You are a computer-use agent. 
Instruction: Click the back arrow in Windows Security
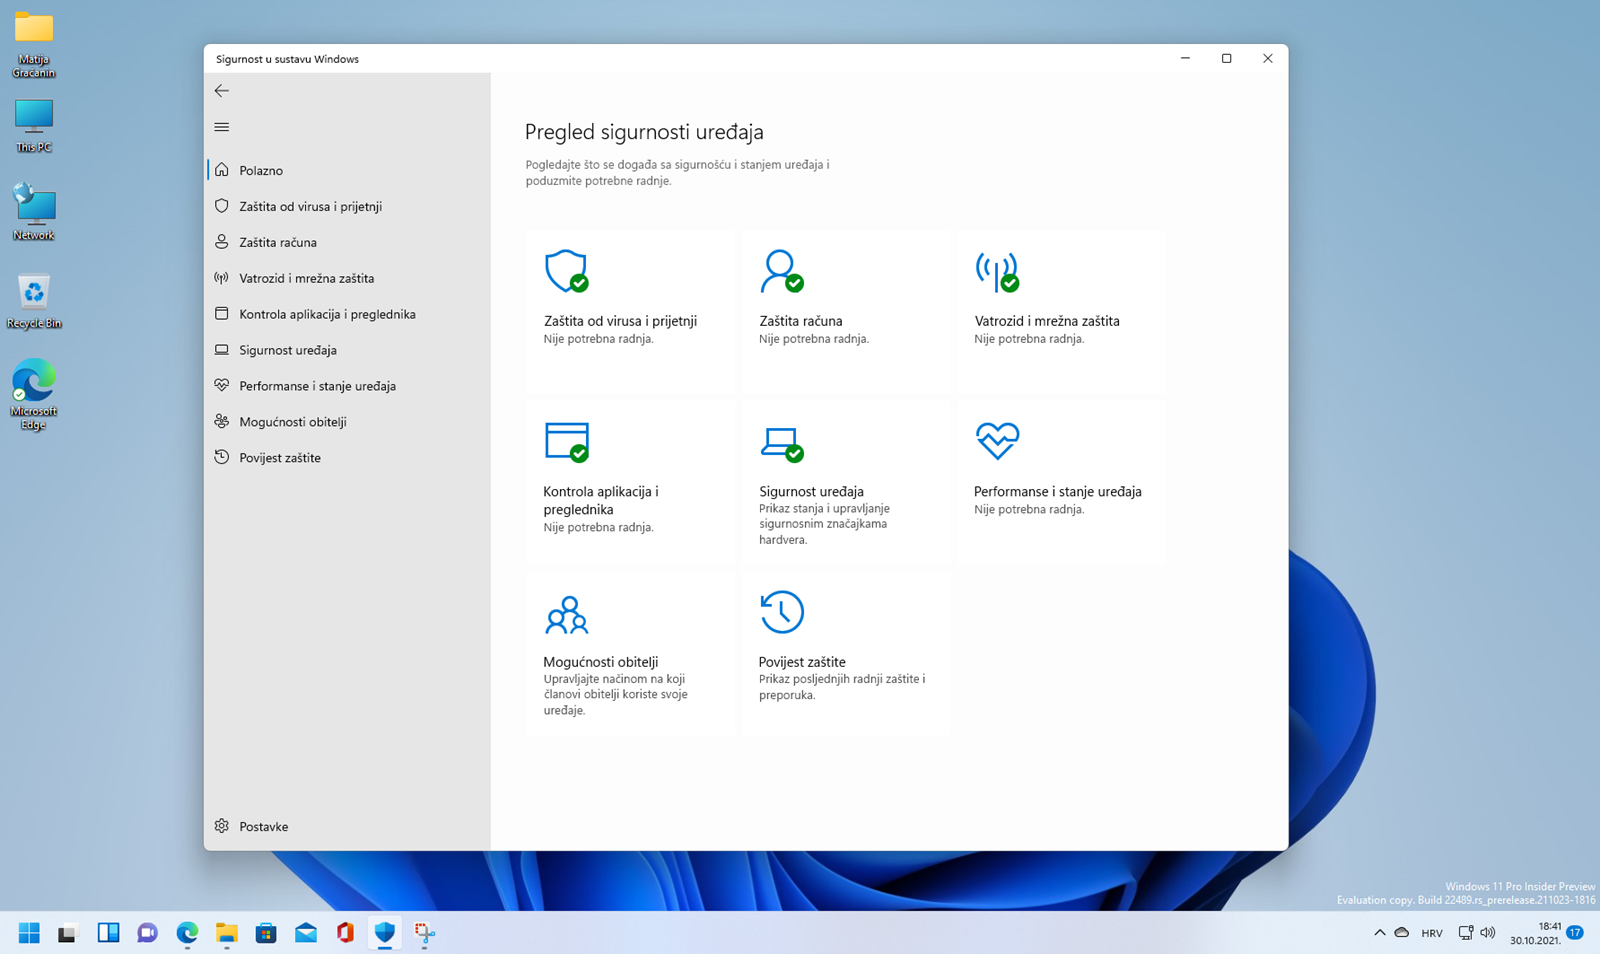click(222, 91)
